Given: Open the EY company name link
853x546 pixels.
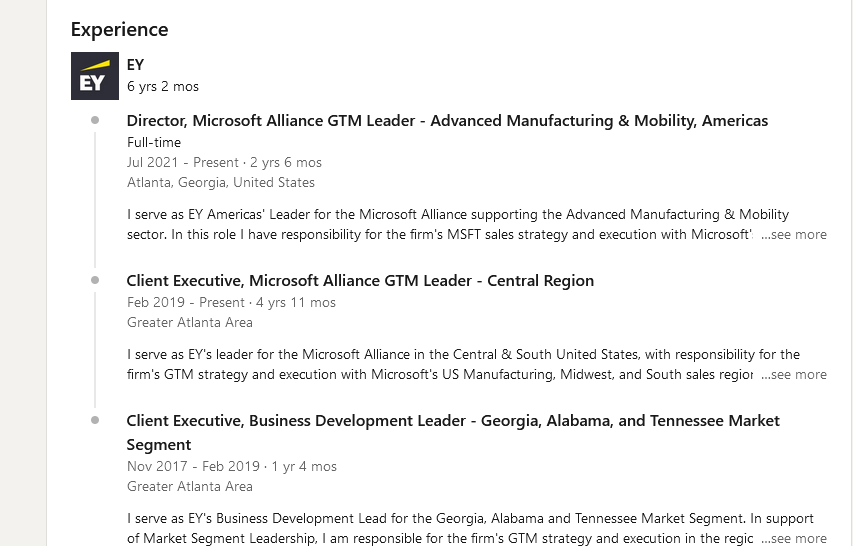Looking at the screenshot, I should click(x=135, y=65).
